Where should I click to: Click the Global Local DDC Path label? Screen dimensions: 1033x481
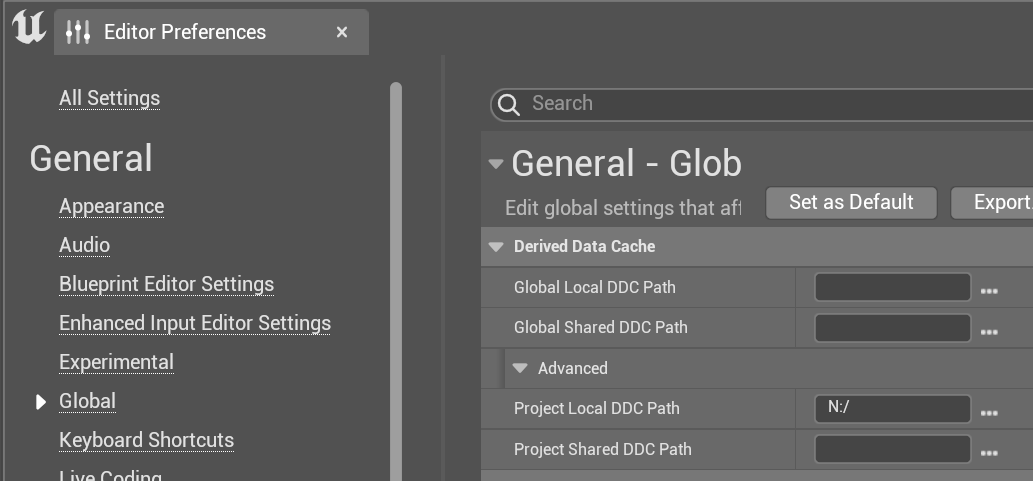coord(594,287)
